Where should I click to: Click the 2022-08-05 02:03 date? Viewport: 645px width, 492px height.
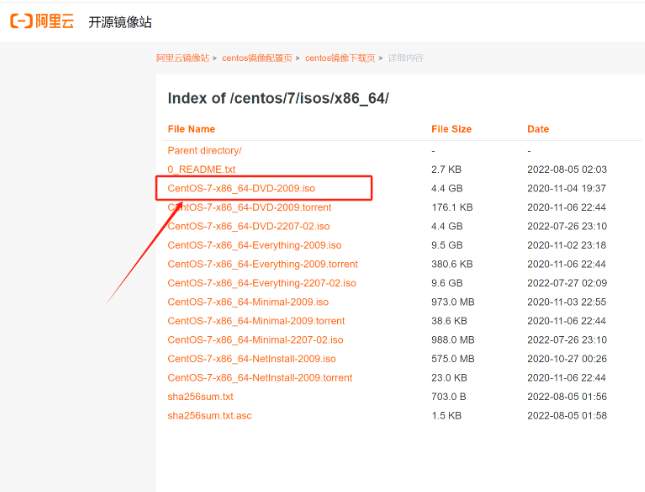coord(567,169)
